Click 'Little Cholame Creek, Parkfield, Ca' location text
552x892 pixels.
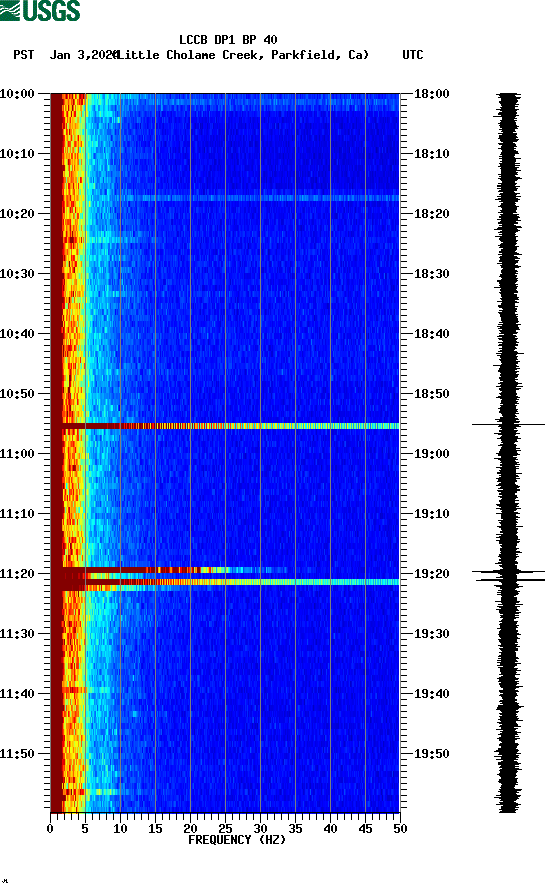(x=242, y=55)
